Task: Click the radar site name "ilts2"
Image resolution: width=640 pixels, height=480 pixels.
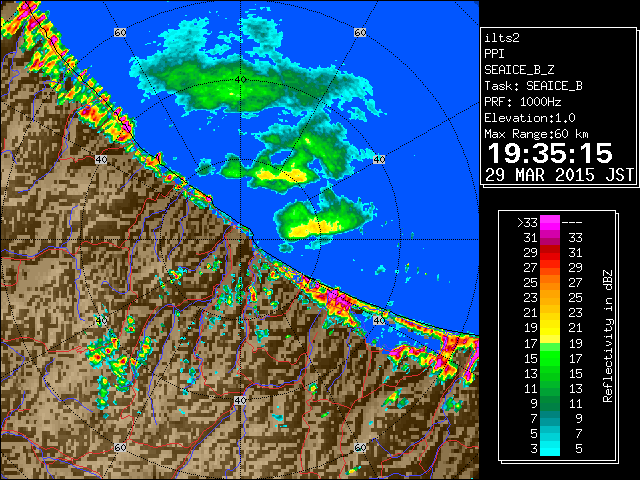Action: point(502,38)
